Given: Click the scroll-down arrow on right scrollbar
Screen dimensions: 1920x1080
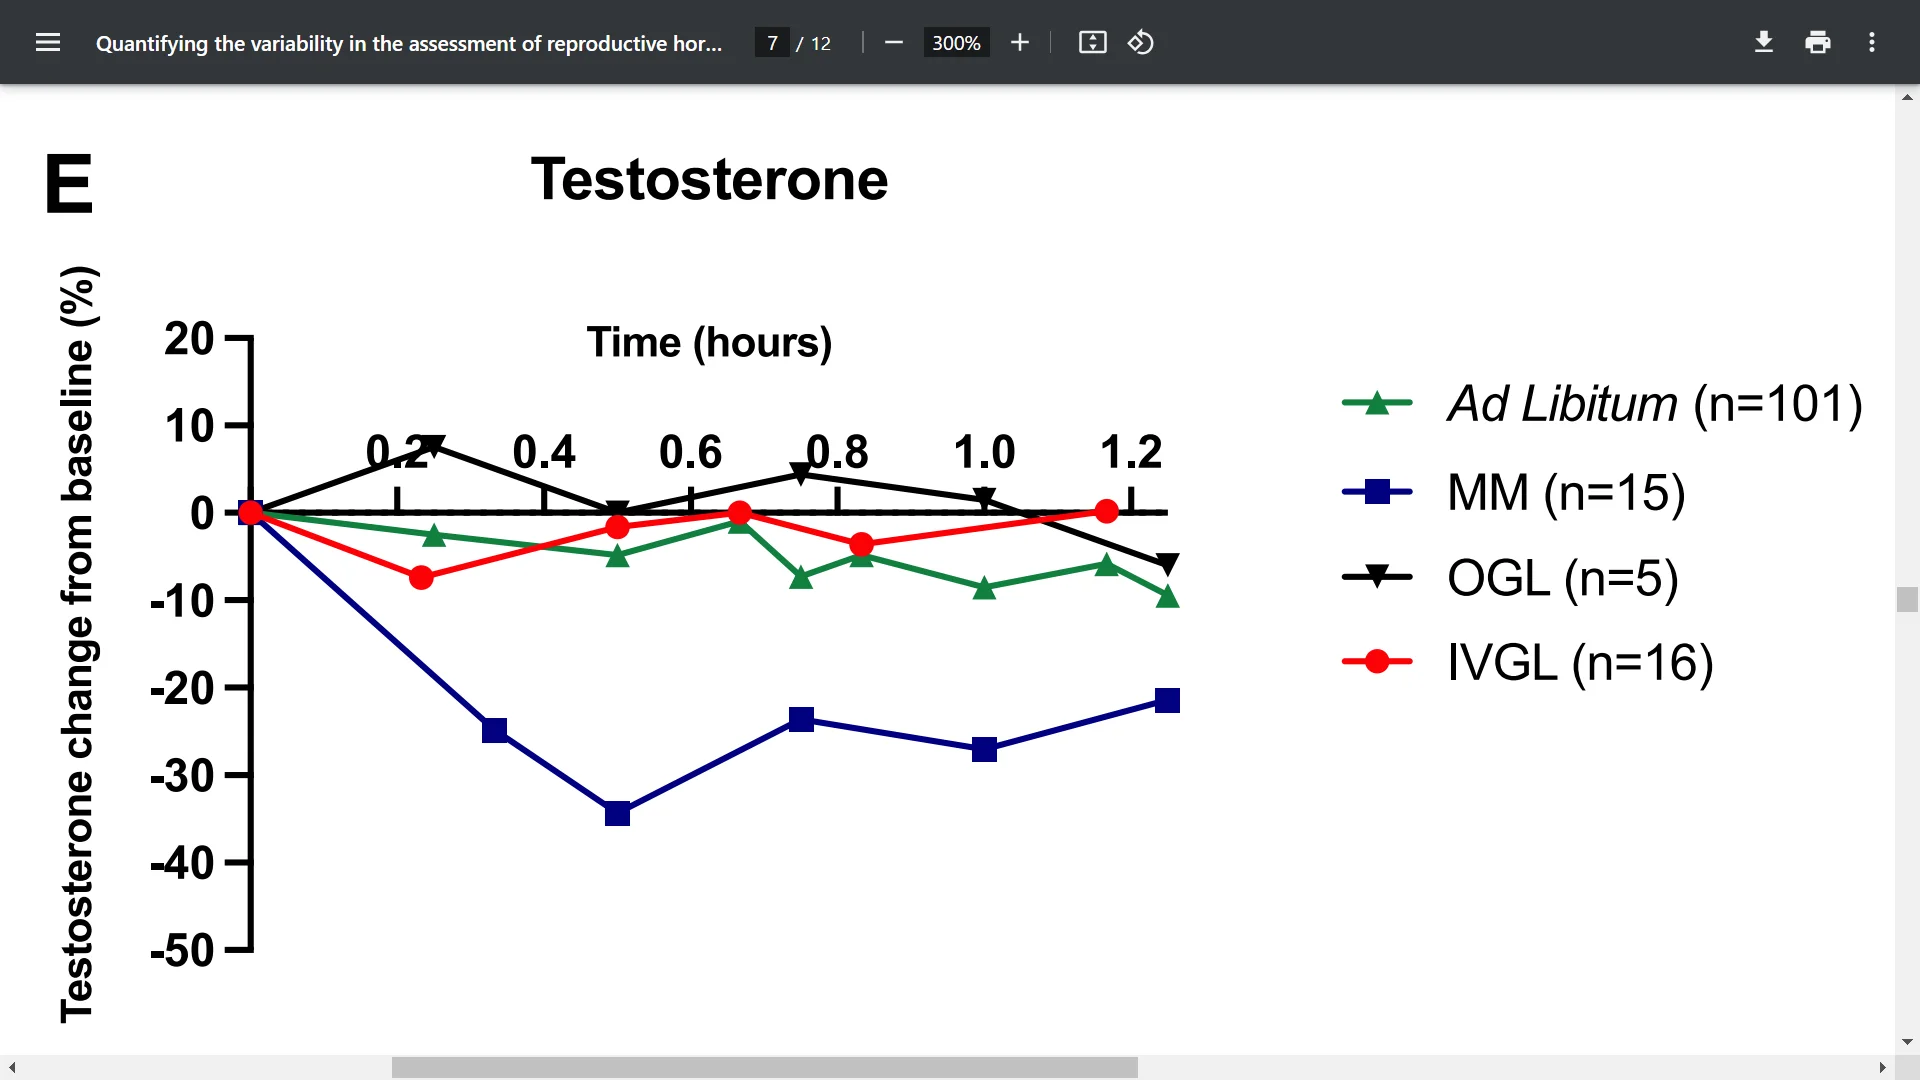Looking at the screenshot, I should tap(1906, 1041).
